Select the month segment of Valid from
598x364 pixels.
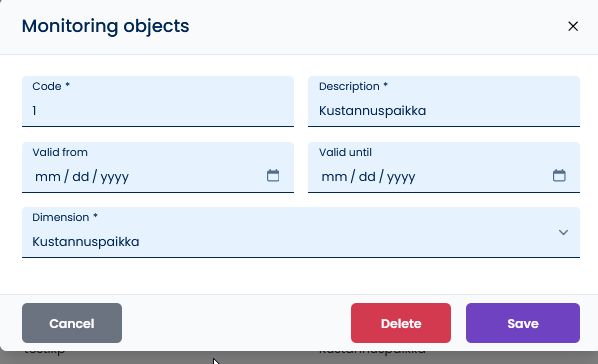point(48,177)
